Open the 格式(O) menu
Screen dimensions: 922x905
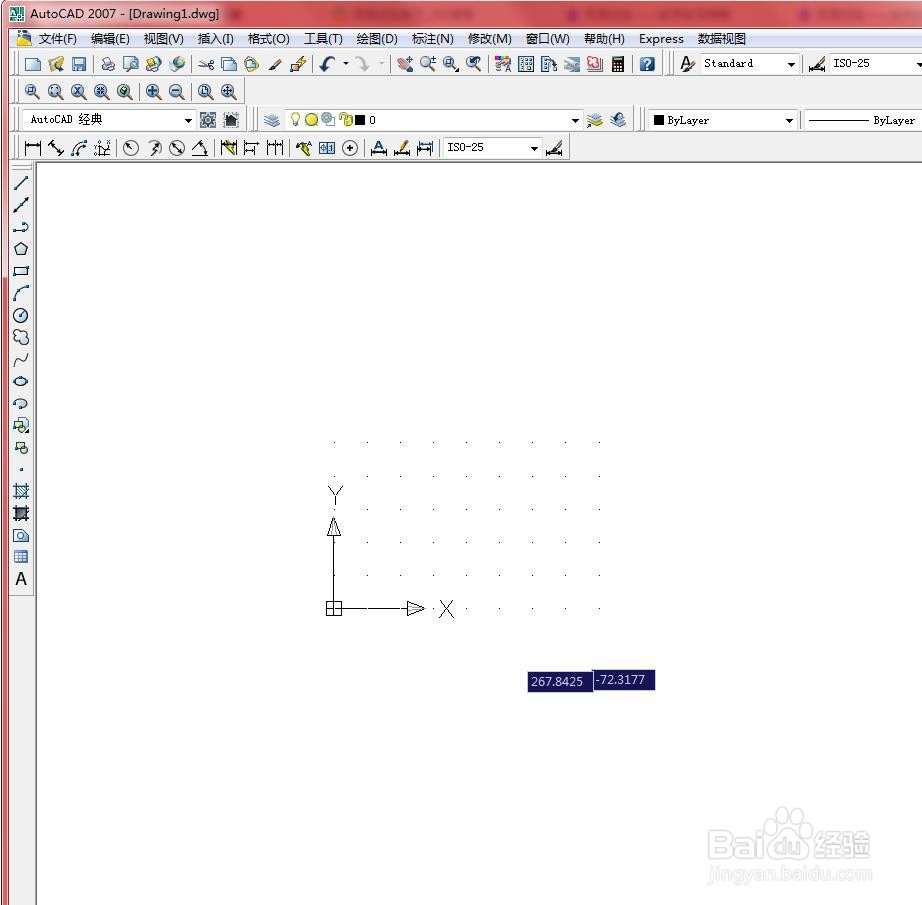268,39
